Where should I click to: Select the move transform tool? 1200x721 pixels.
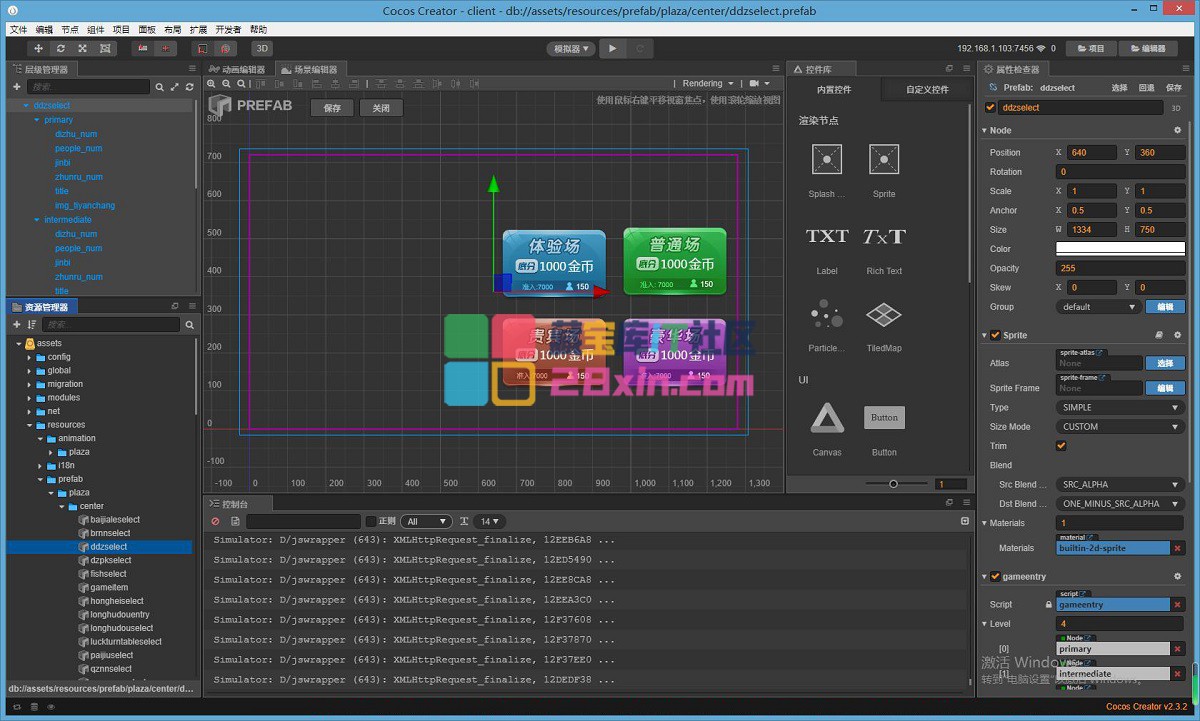39,48
